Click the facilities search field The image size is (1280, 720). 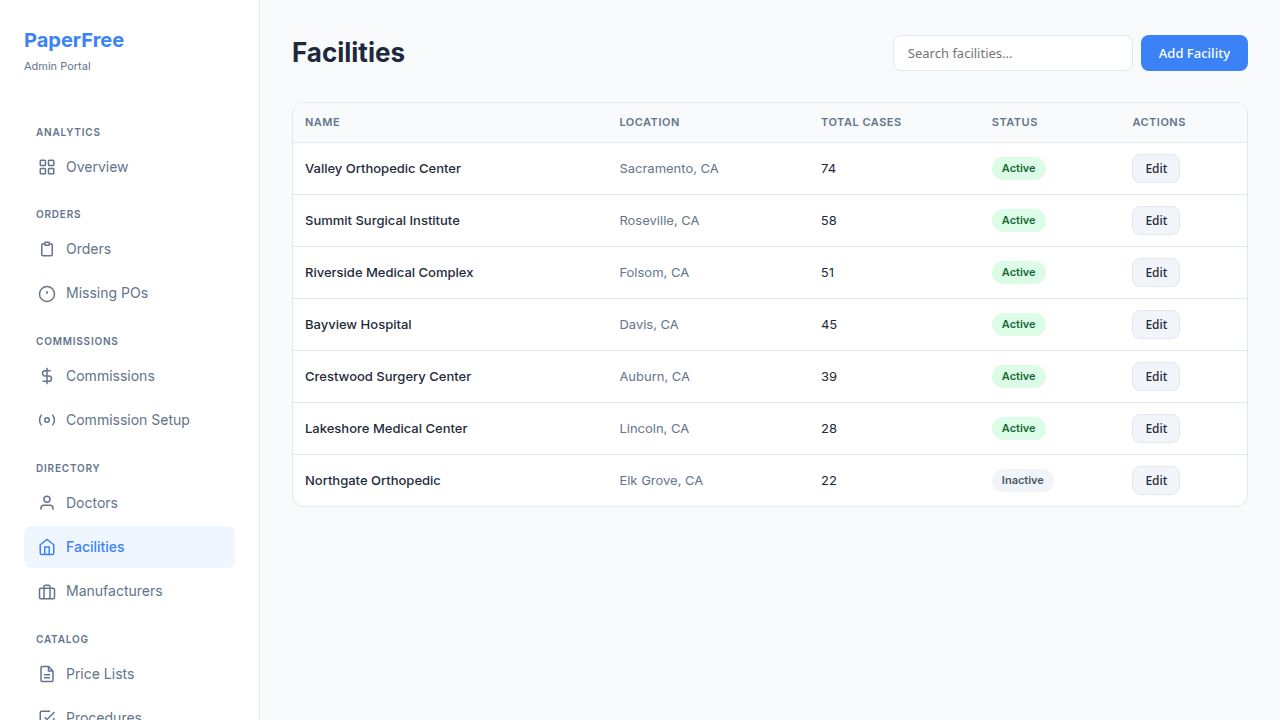[x=1012, y=53]
